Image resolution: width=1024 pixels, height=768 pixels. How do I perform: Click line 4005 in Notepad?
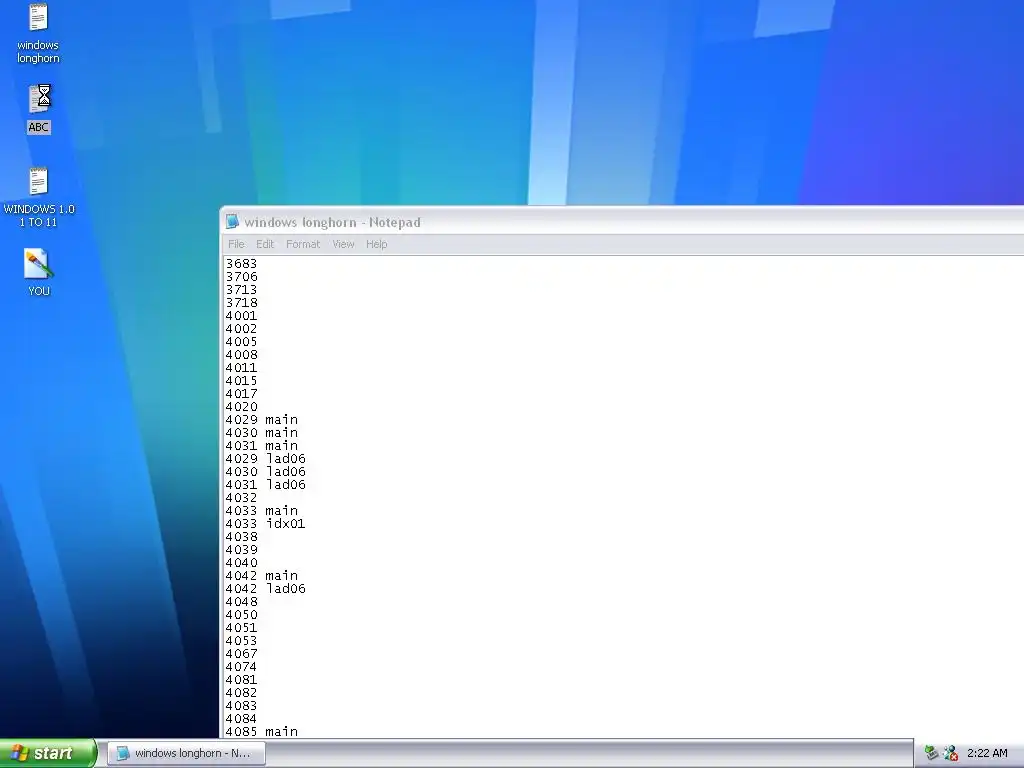click(241, 342)
